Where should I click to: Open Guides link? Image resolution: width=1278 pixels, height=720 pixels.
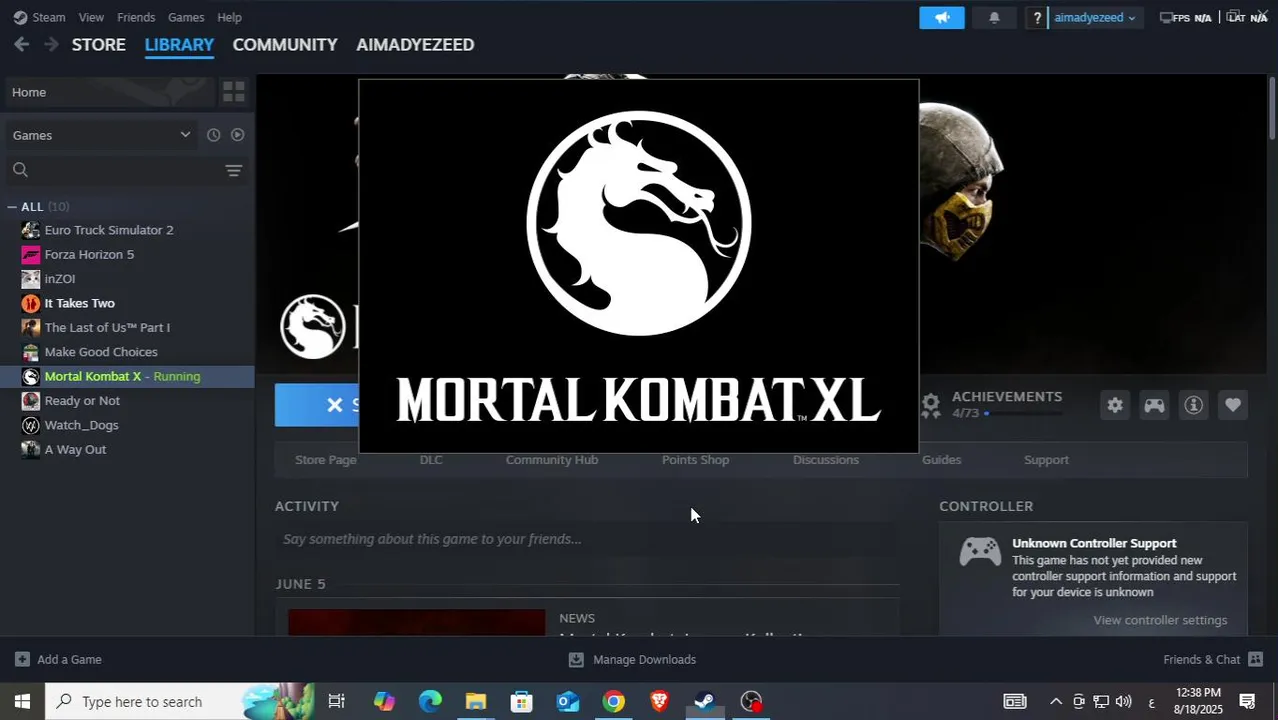[941, 460]
